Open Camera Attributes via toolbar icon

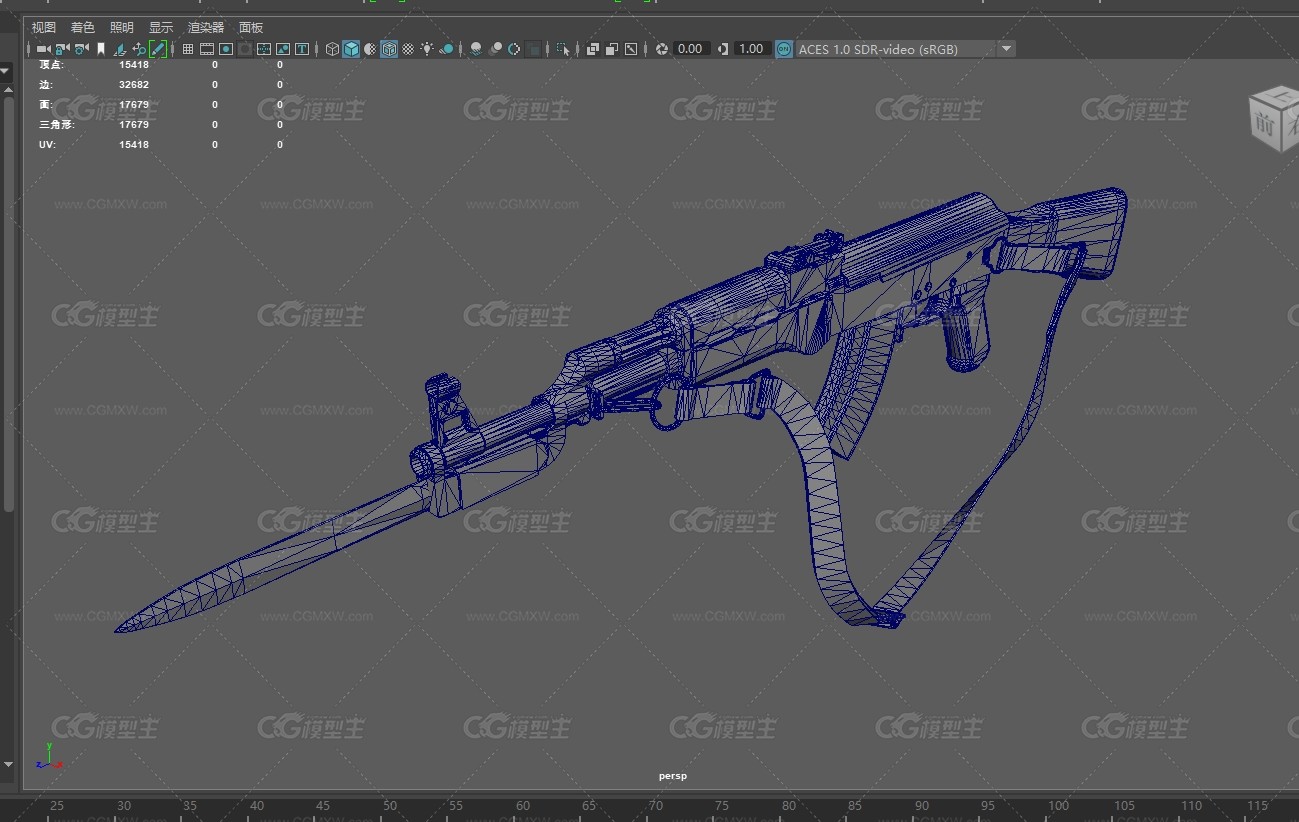point(81,48)
